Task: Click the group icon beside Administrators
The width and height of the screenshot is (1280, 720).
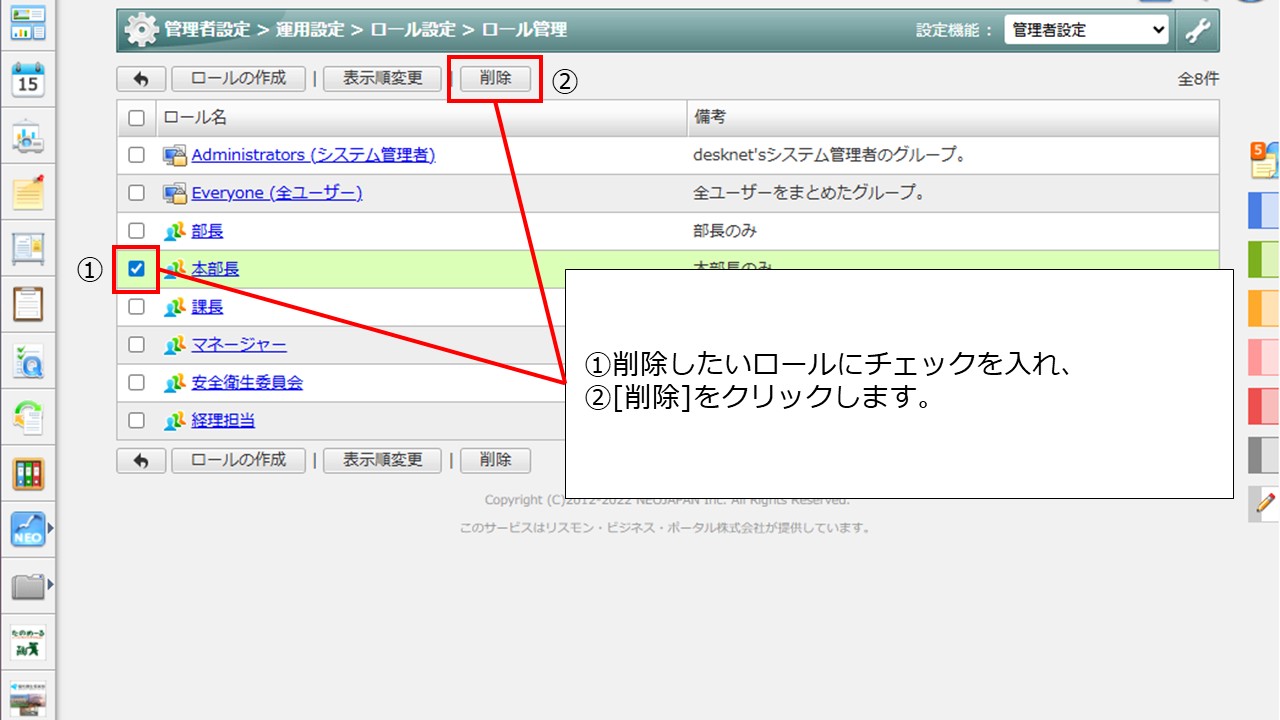Action: (175, 155)
